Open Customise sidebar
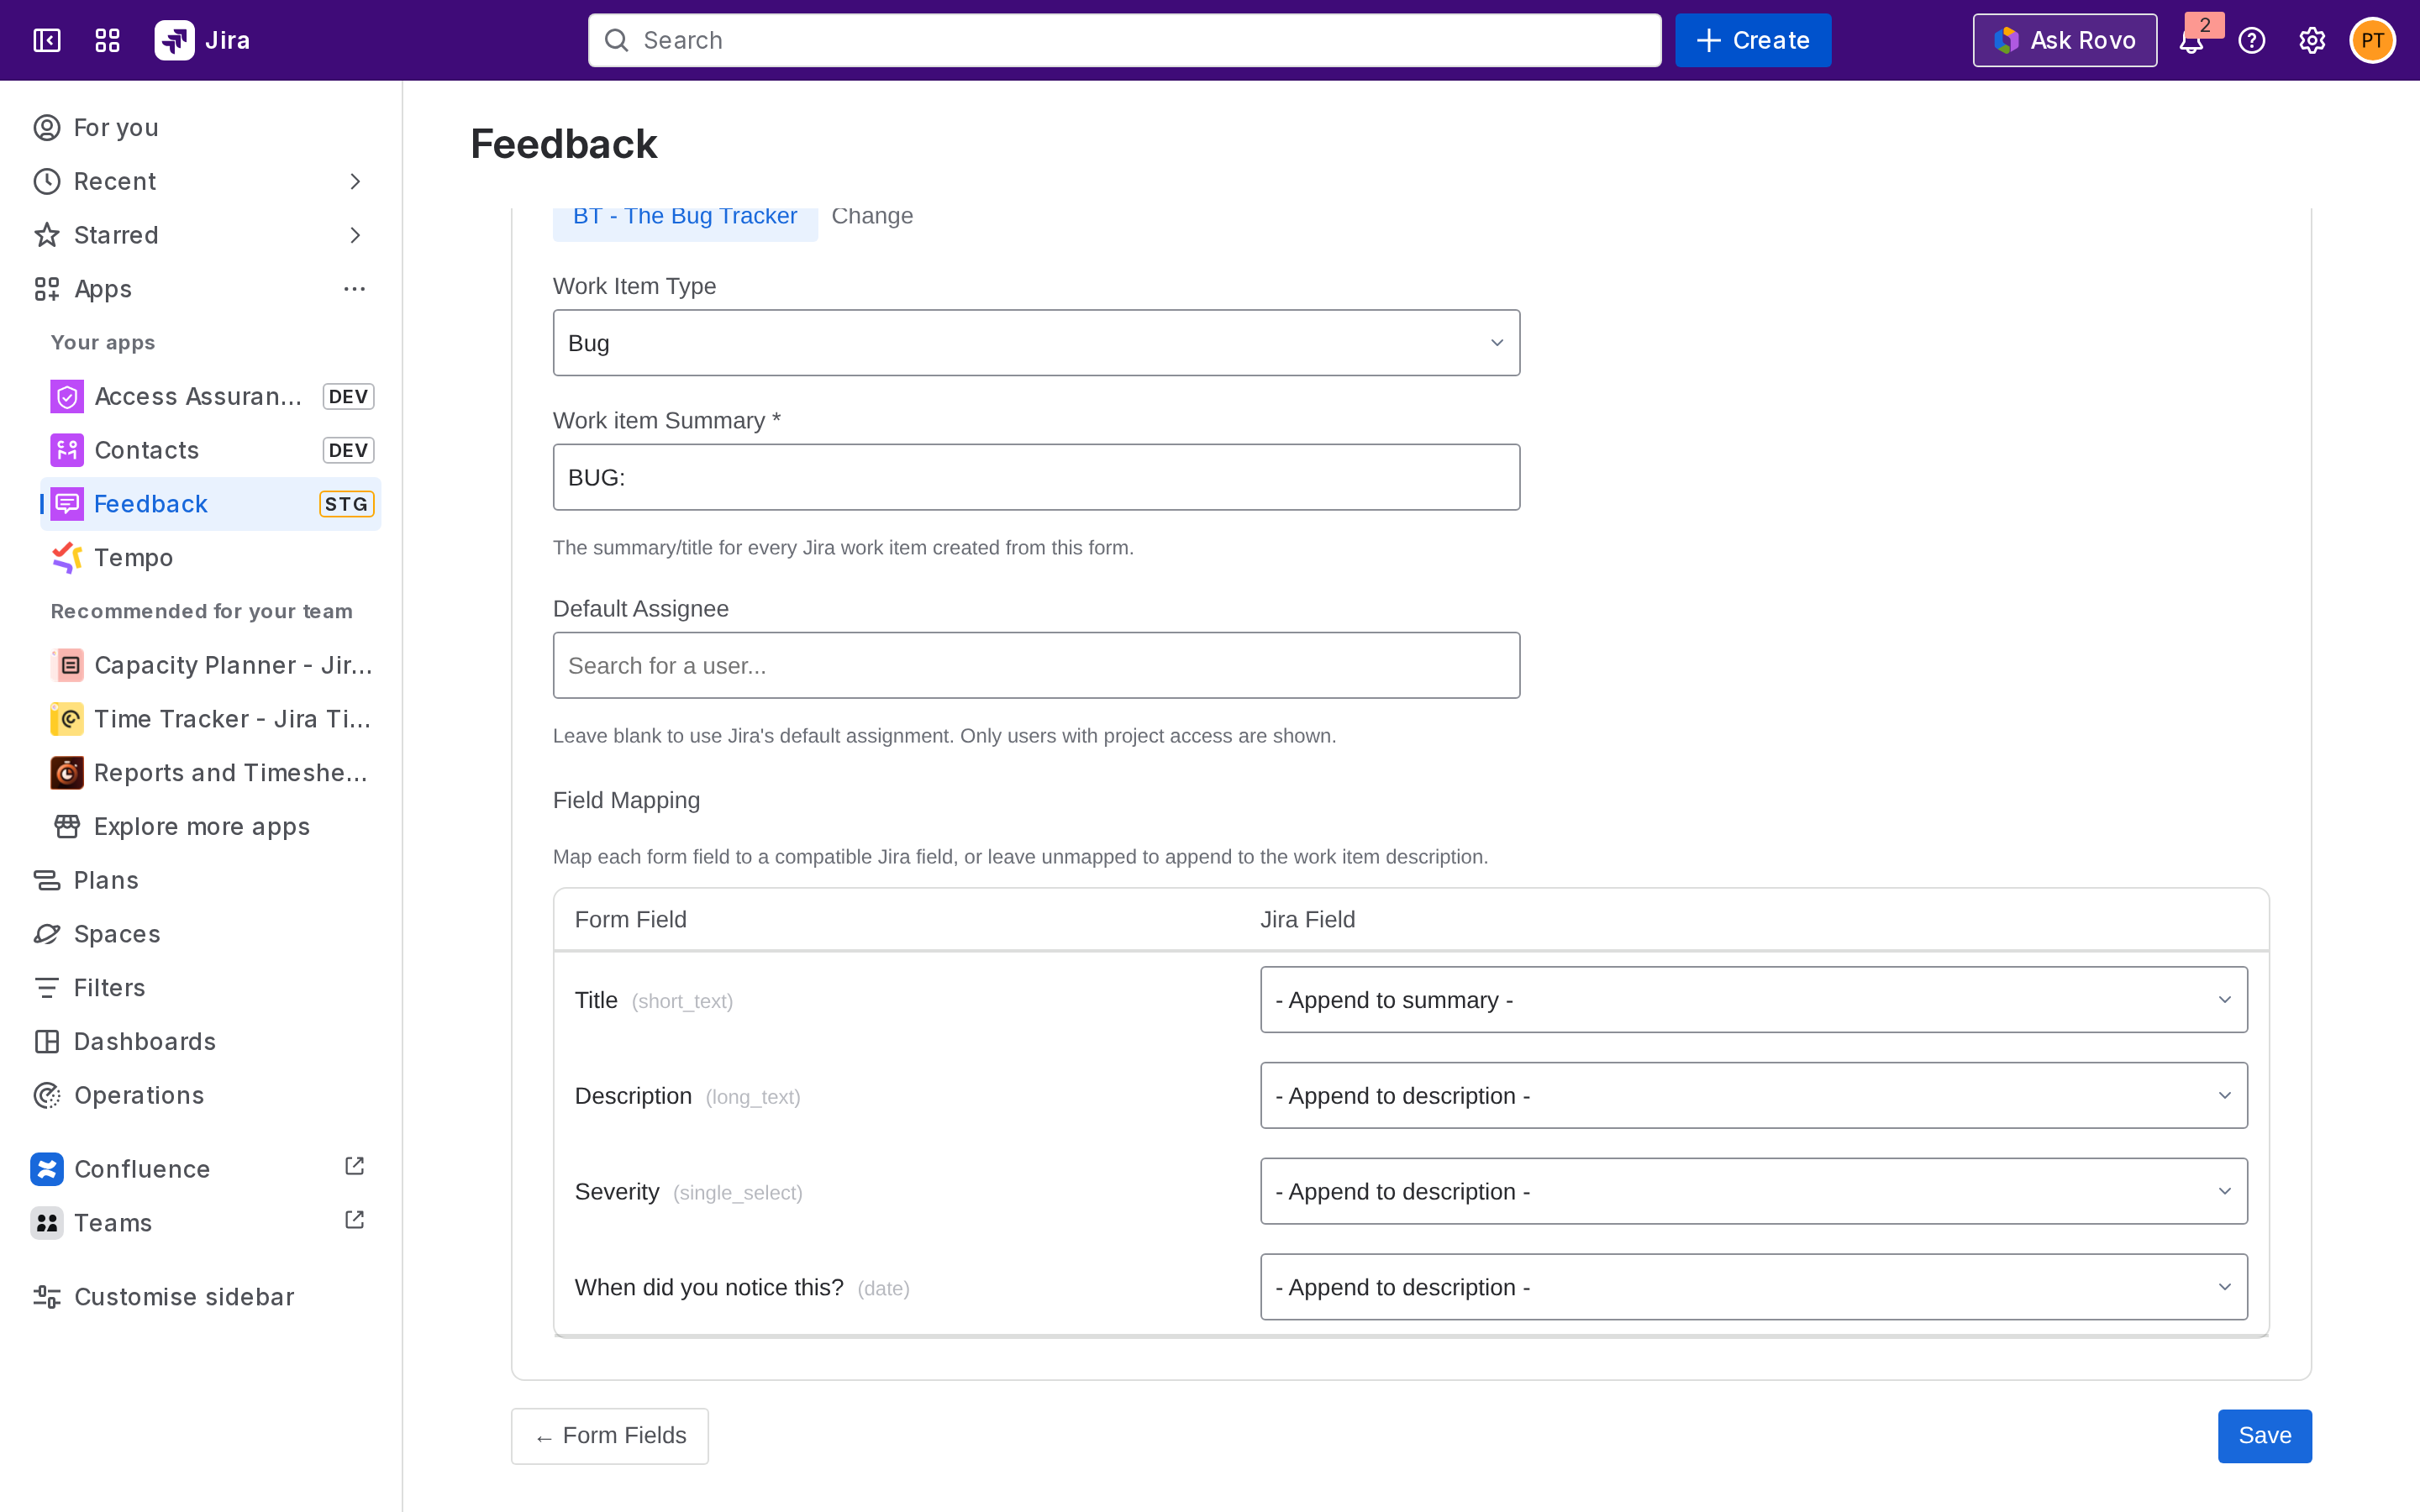Image resolution: width=2420 pixels, height=1512 pixels. pos(202,1297)
